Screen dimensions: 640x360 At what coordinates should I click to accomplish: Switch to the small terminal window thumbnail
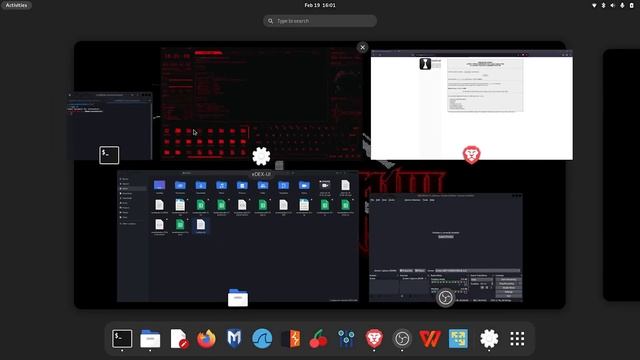pyautogui.click(x=109, y=126)
